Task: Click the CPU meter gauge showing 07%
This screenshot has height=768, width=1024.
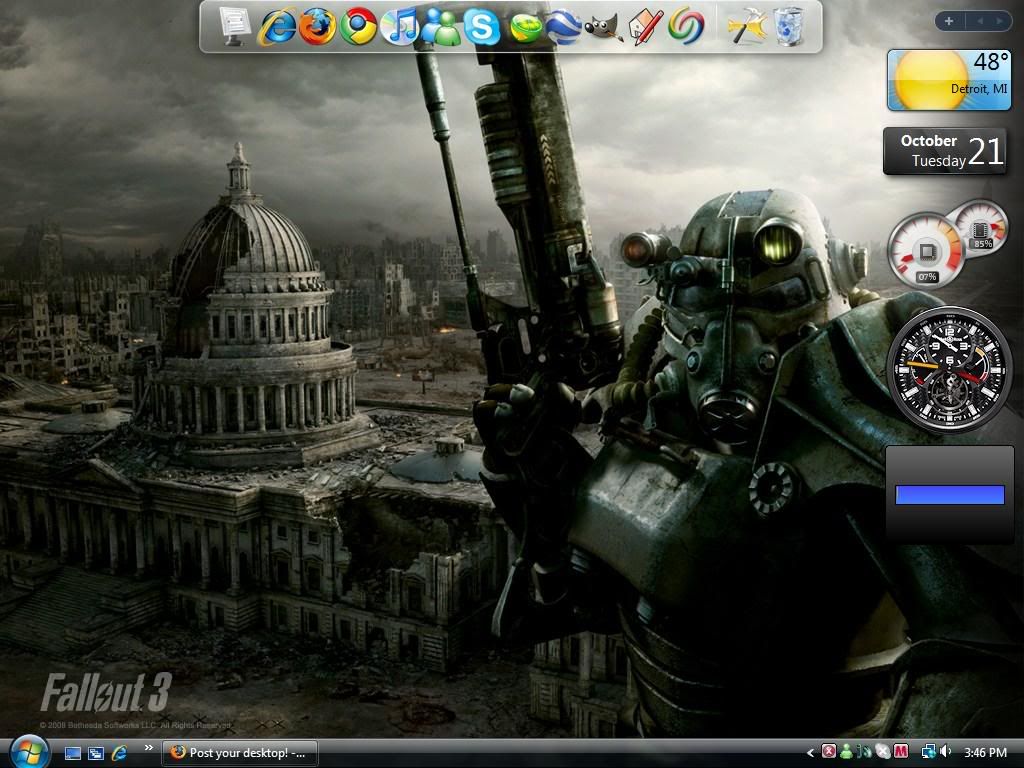Action: [926, 251]
